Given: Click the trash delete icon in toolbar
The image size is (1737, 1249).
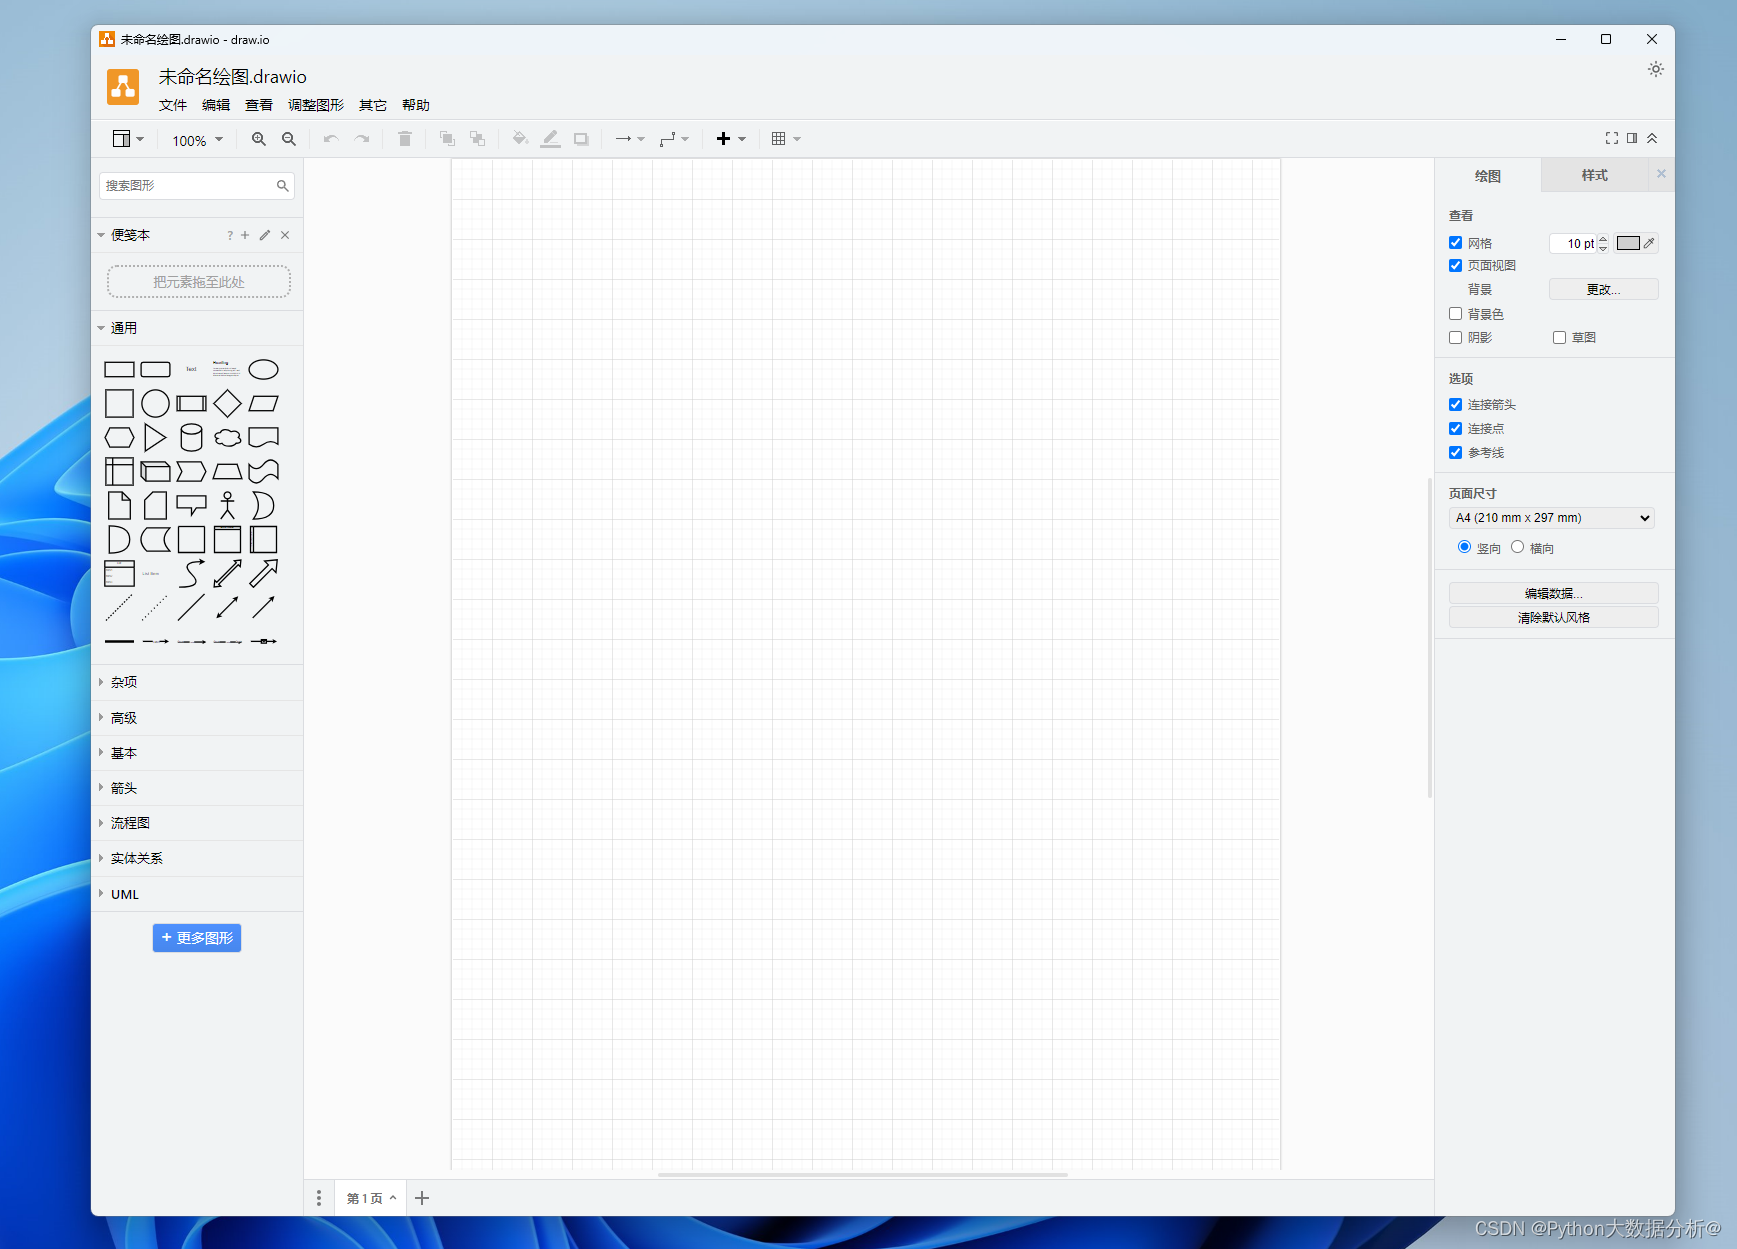Looking at the screenshot, I should tap(405, 139).
